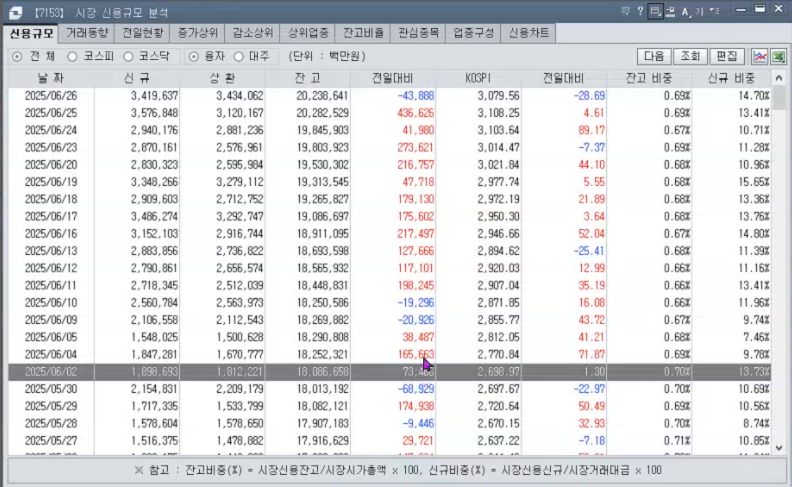Click the memo note icon in title bar

(625, 11)
